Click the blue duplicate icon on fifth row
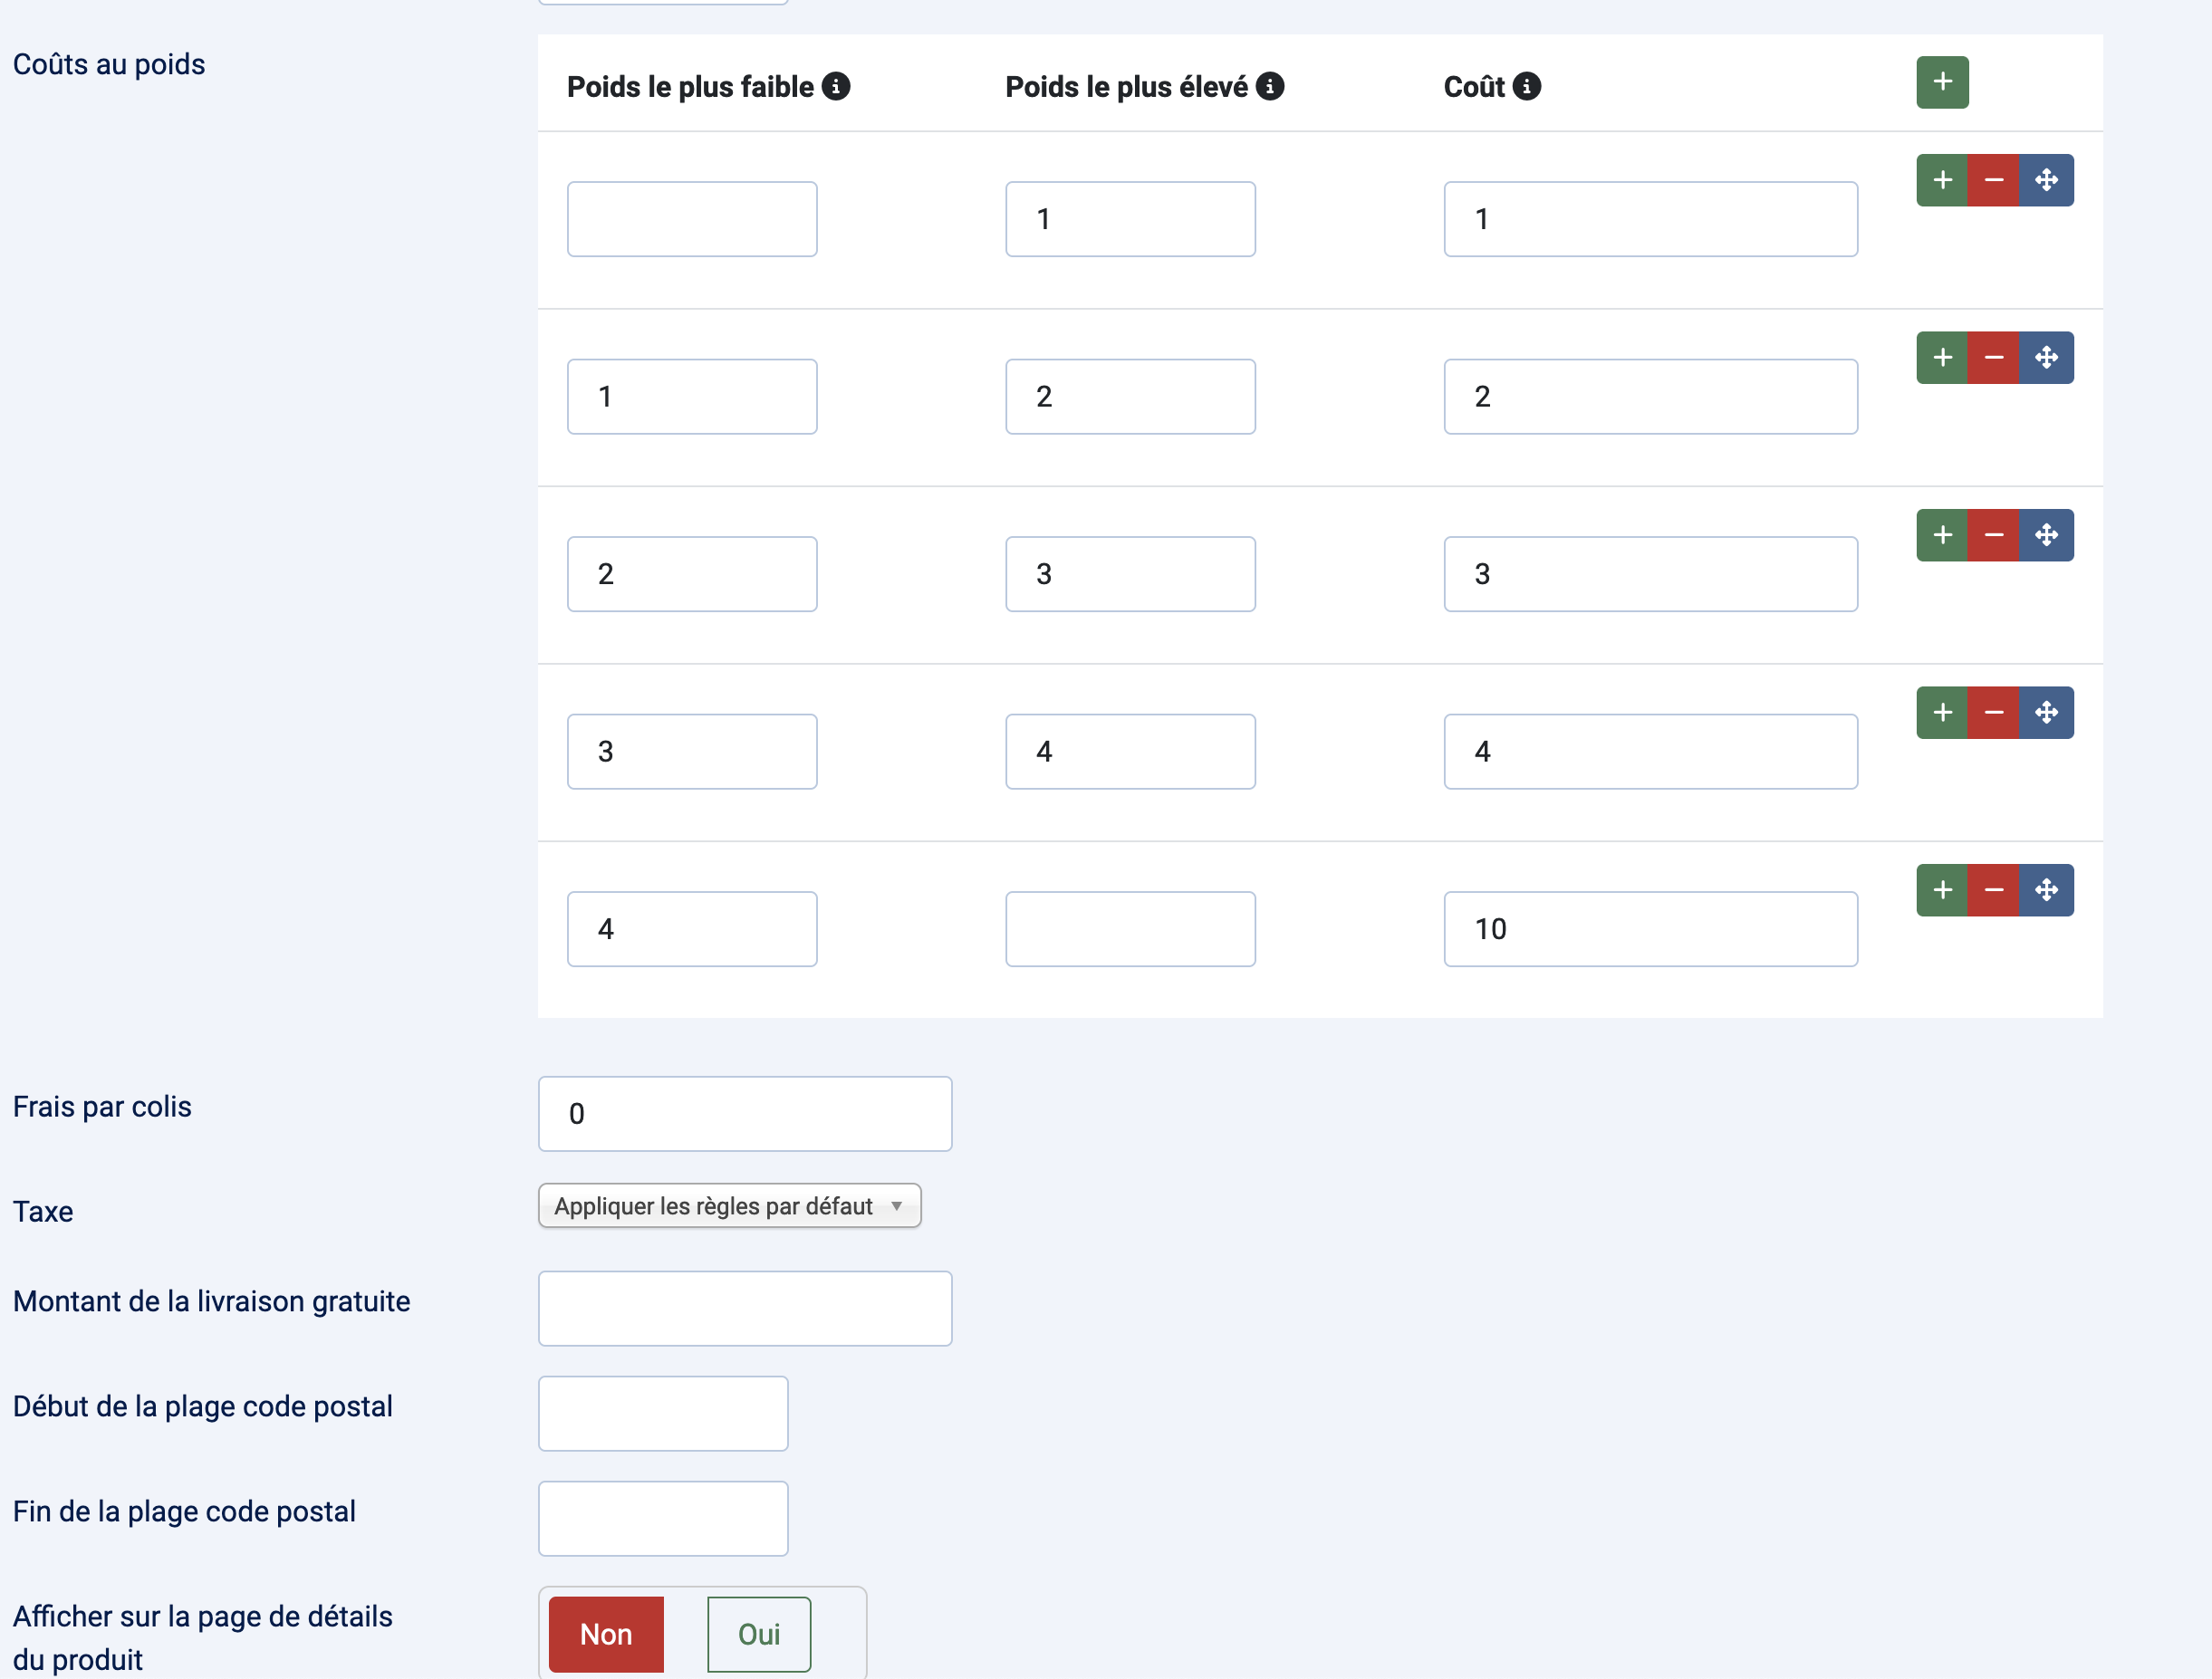Image resolution: width=2212 pixels, height=1679 pixels. coord(2046,889)
